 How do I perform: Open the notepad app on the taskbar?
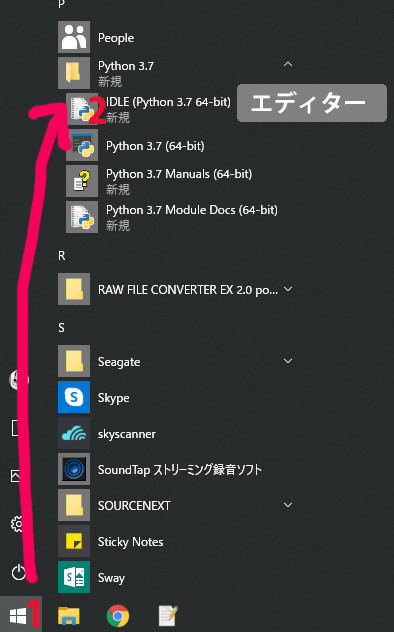point(168,615)
